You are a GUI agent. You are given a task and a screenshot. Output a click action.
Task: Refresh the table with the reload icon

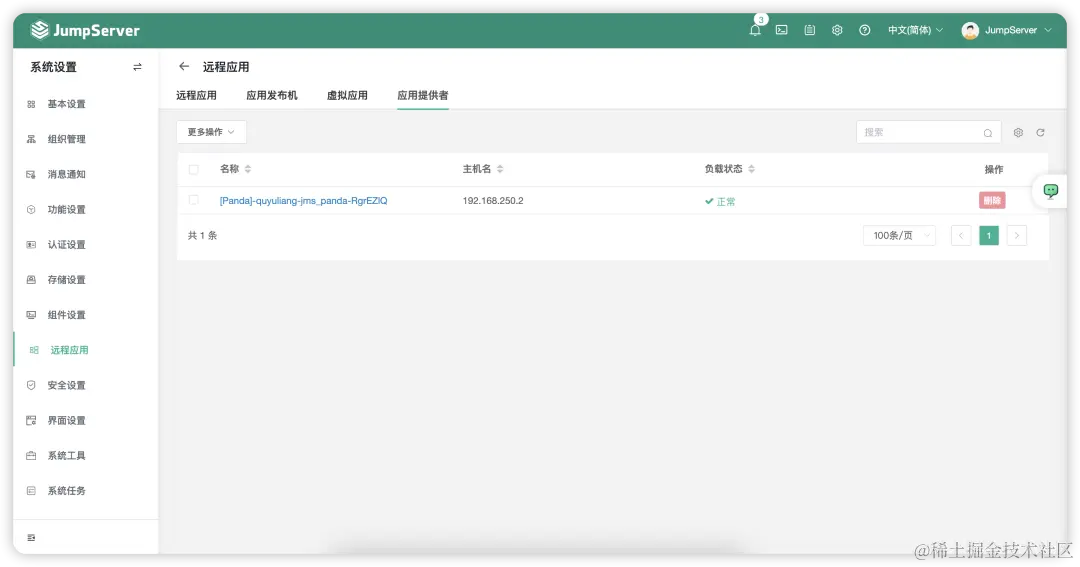1040,132
